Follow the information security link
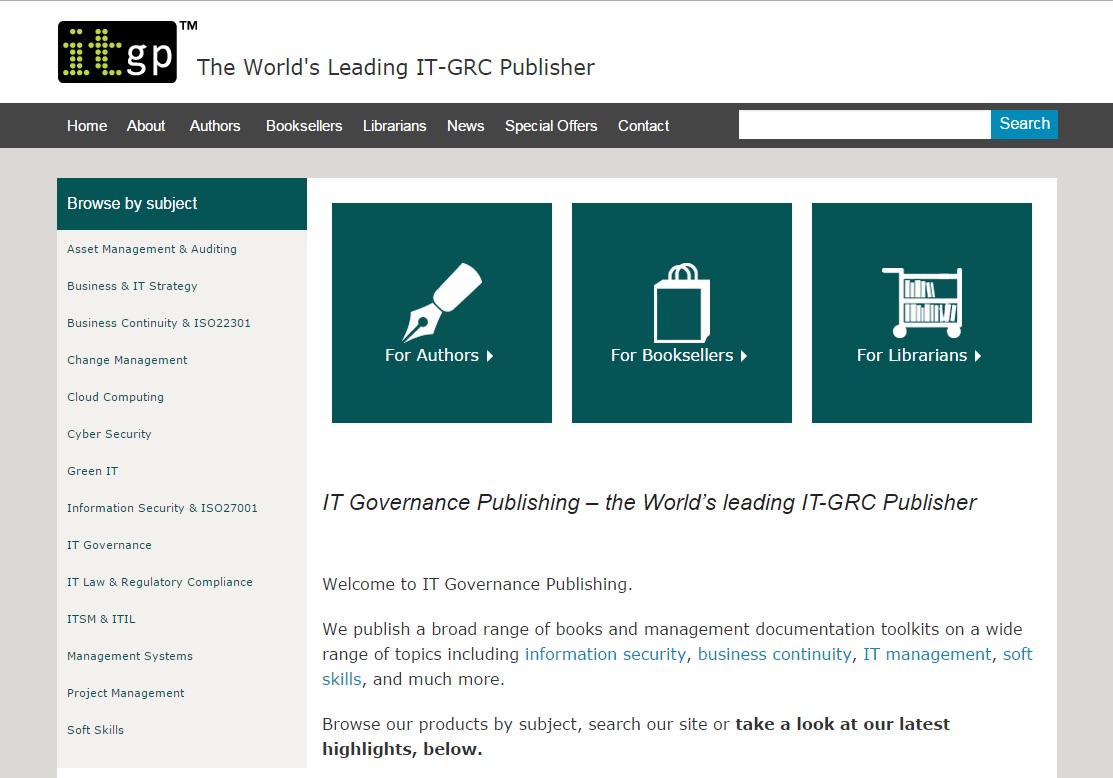This screenshot has height=778, width=1113. (x=605, y=654)
